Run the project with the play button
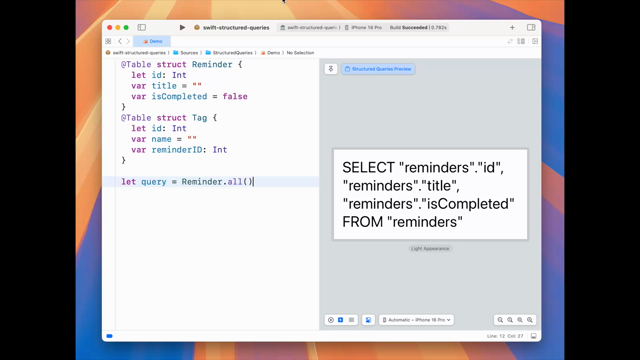The height and width of the screenshot is (360, 640). (182, 27)
